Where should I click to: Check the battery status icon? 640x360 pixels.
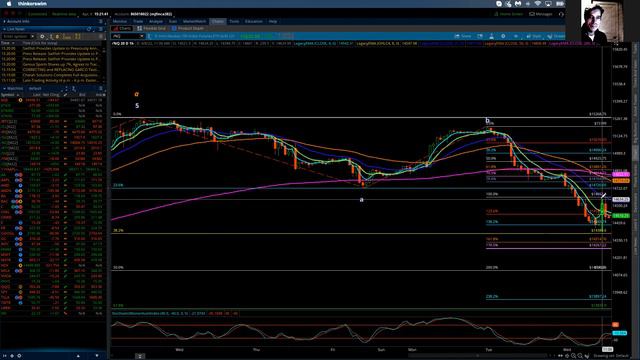coord(560,4)
